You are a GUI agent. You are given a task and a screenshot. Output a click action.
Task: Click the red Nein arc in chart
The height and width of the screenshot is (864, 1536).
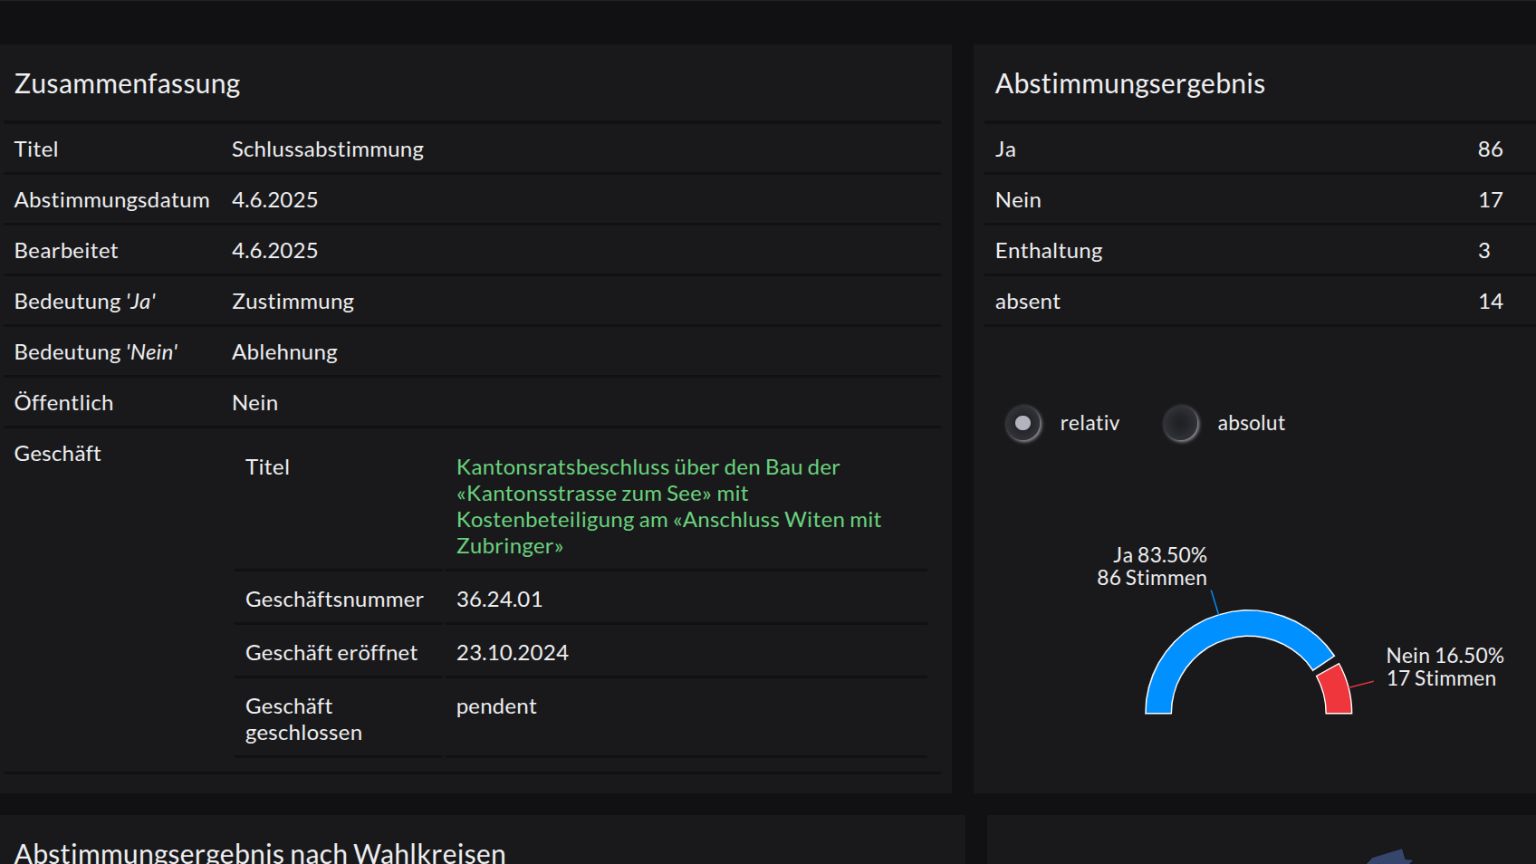(x=1337, y=689)
